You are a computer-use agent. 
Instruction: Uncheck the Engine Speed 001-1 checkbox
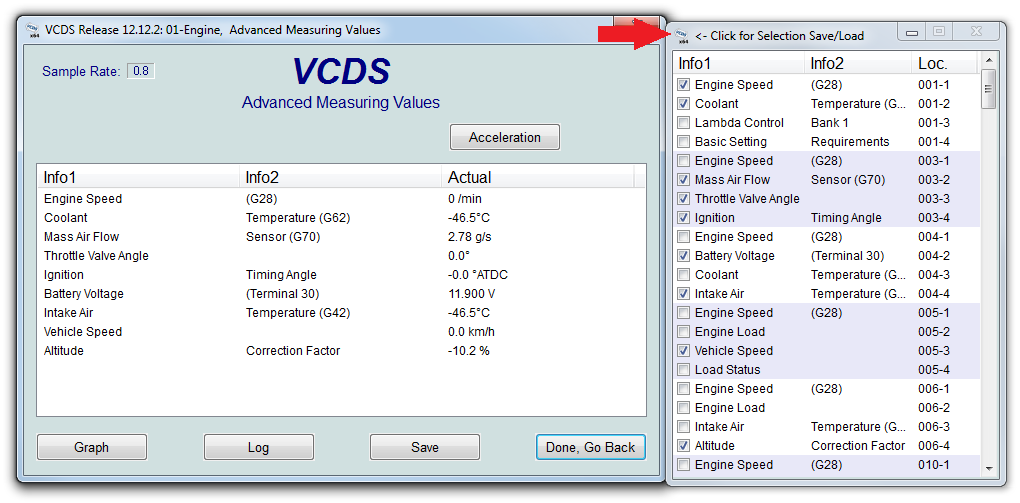point(684,85)
